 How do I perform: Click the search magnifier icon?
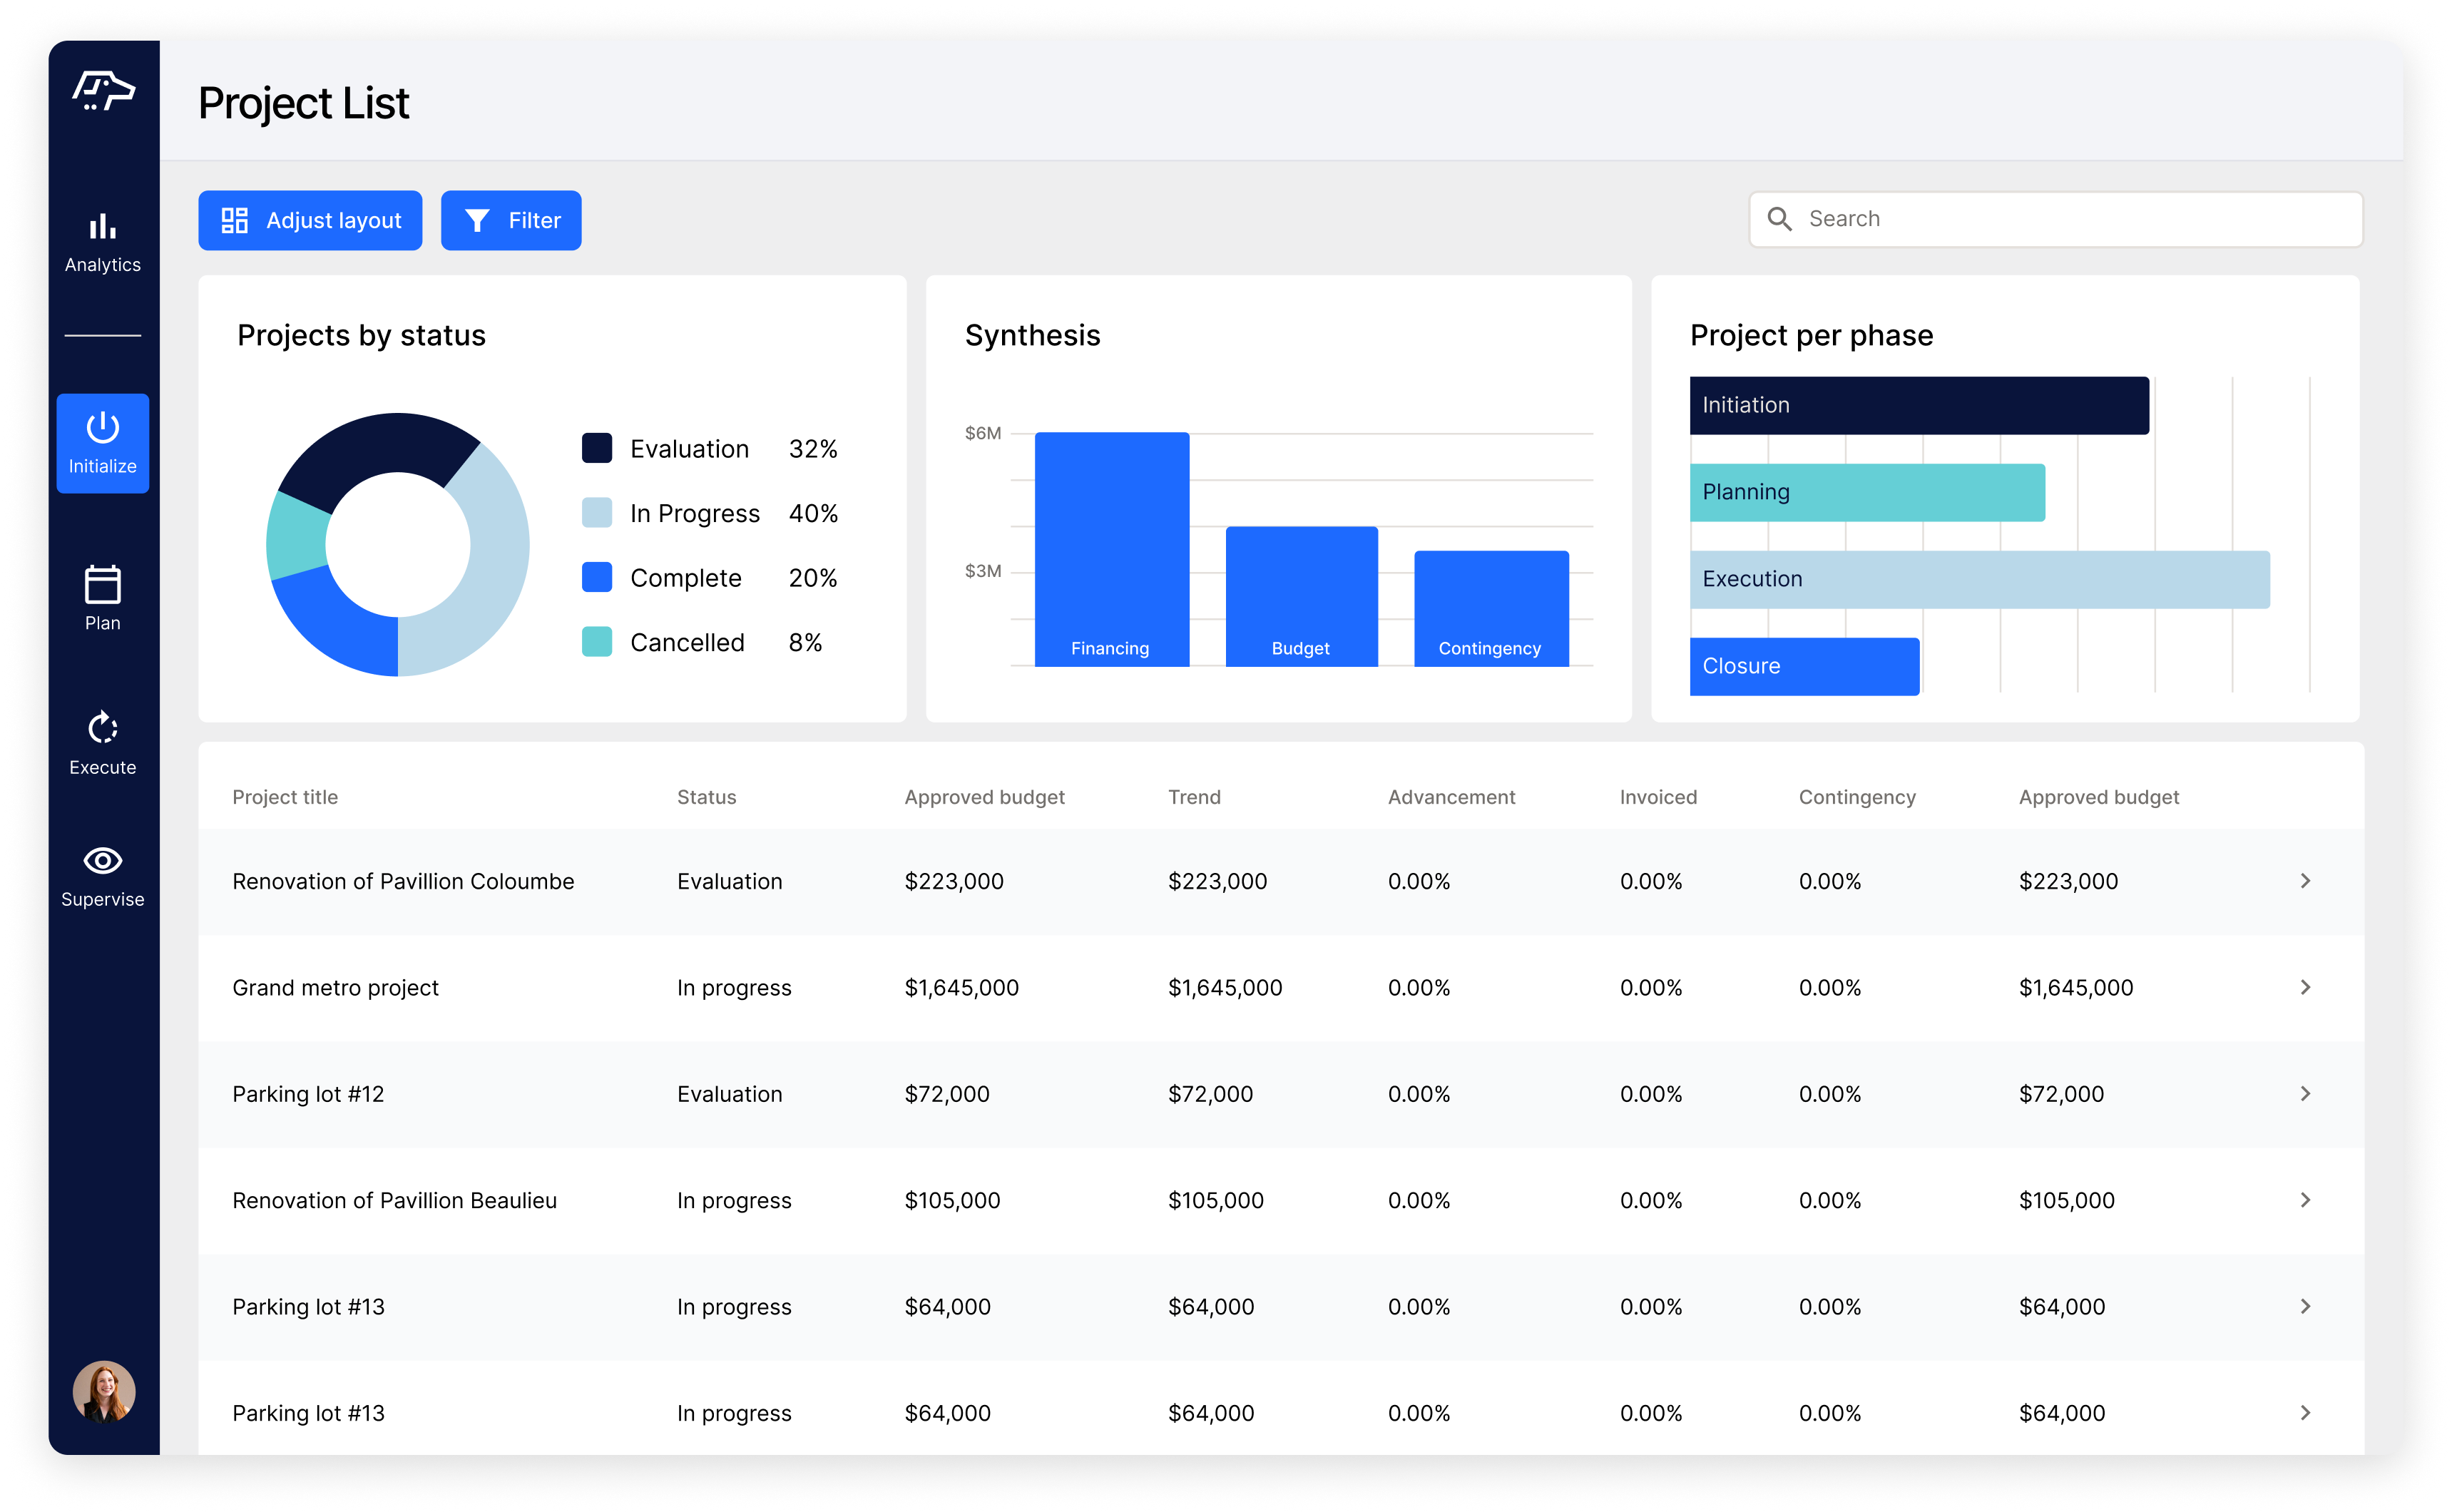tap(1779, 219)
